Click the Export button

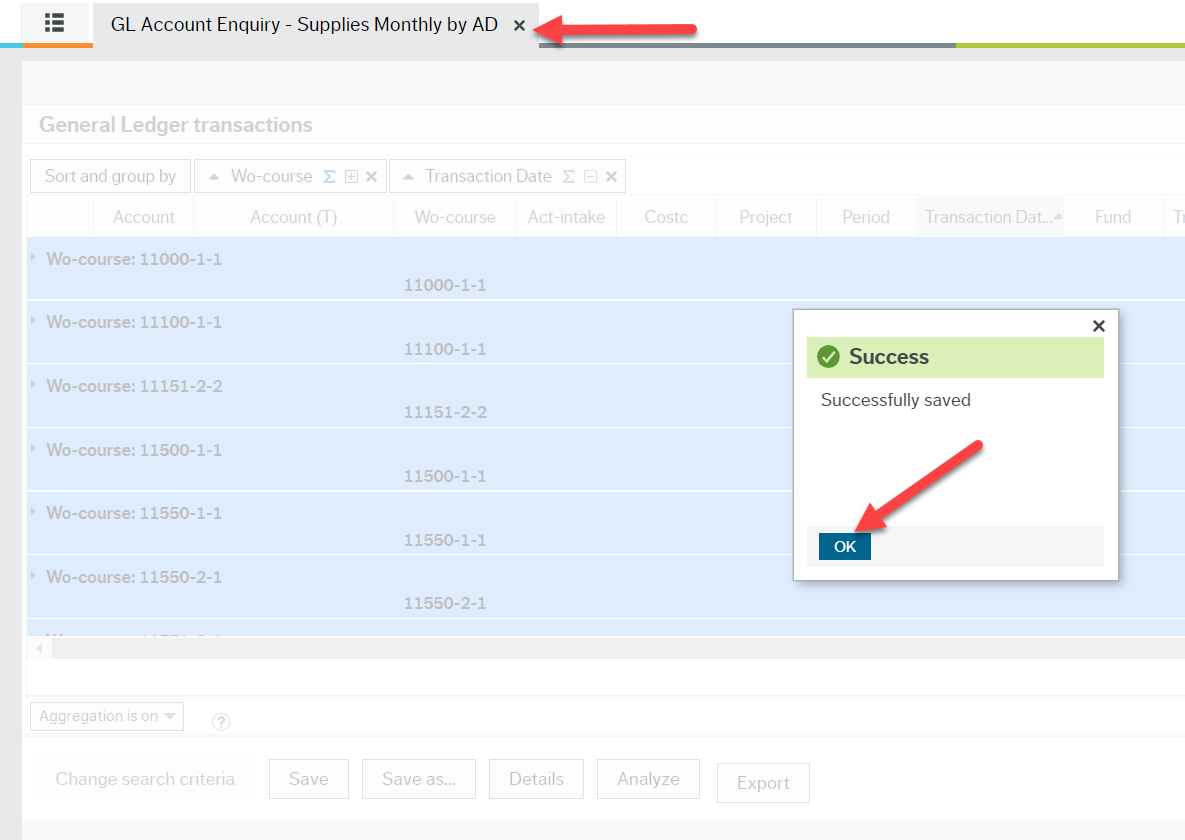(x=763, y=783)
